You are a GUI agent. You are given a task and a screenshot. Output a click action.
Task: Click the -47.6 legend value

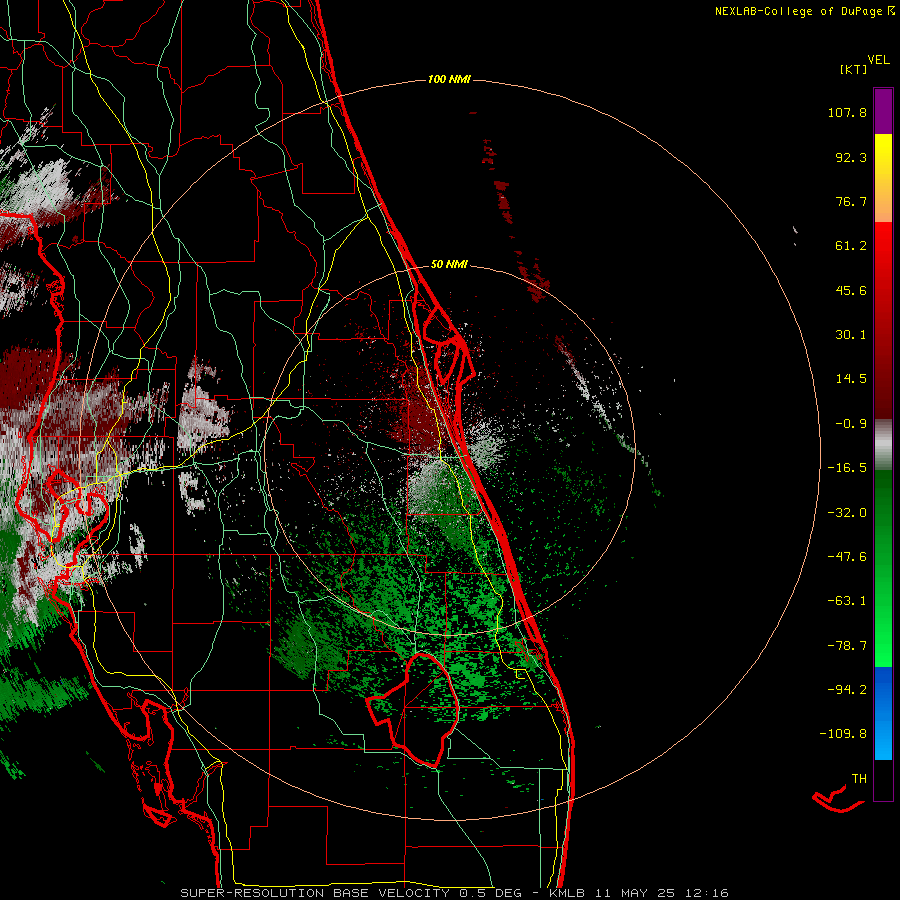coord(847,557)
